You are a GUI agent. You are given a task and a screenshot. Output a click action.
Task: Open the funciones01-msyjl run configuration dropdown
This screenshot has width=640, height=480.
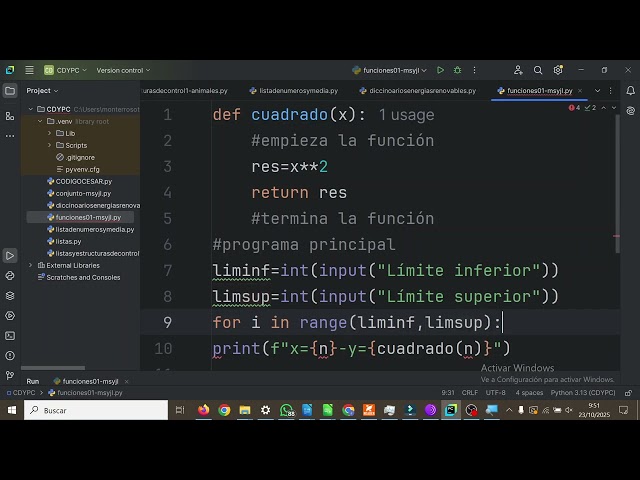tap(389, 70)
